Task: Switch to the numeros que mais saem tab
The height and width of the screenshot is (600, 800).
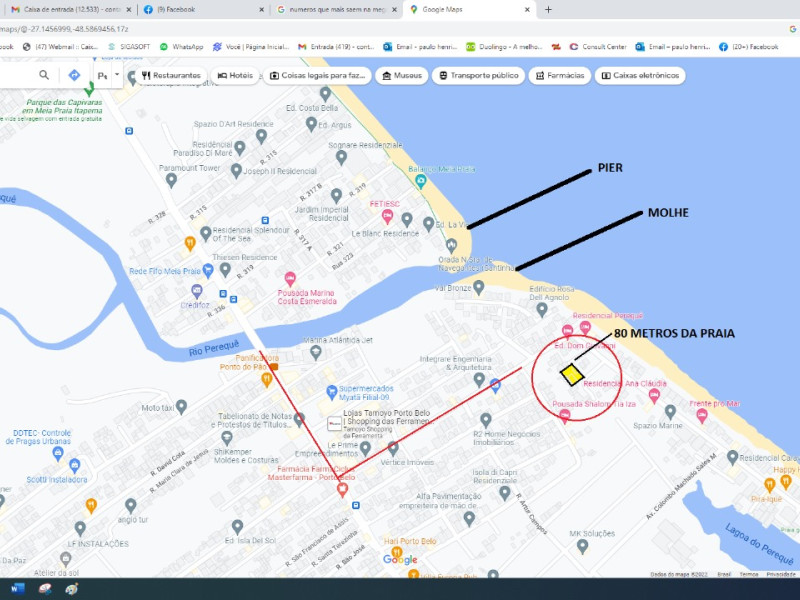Action: coord(337,10)
